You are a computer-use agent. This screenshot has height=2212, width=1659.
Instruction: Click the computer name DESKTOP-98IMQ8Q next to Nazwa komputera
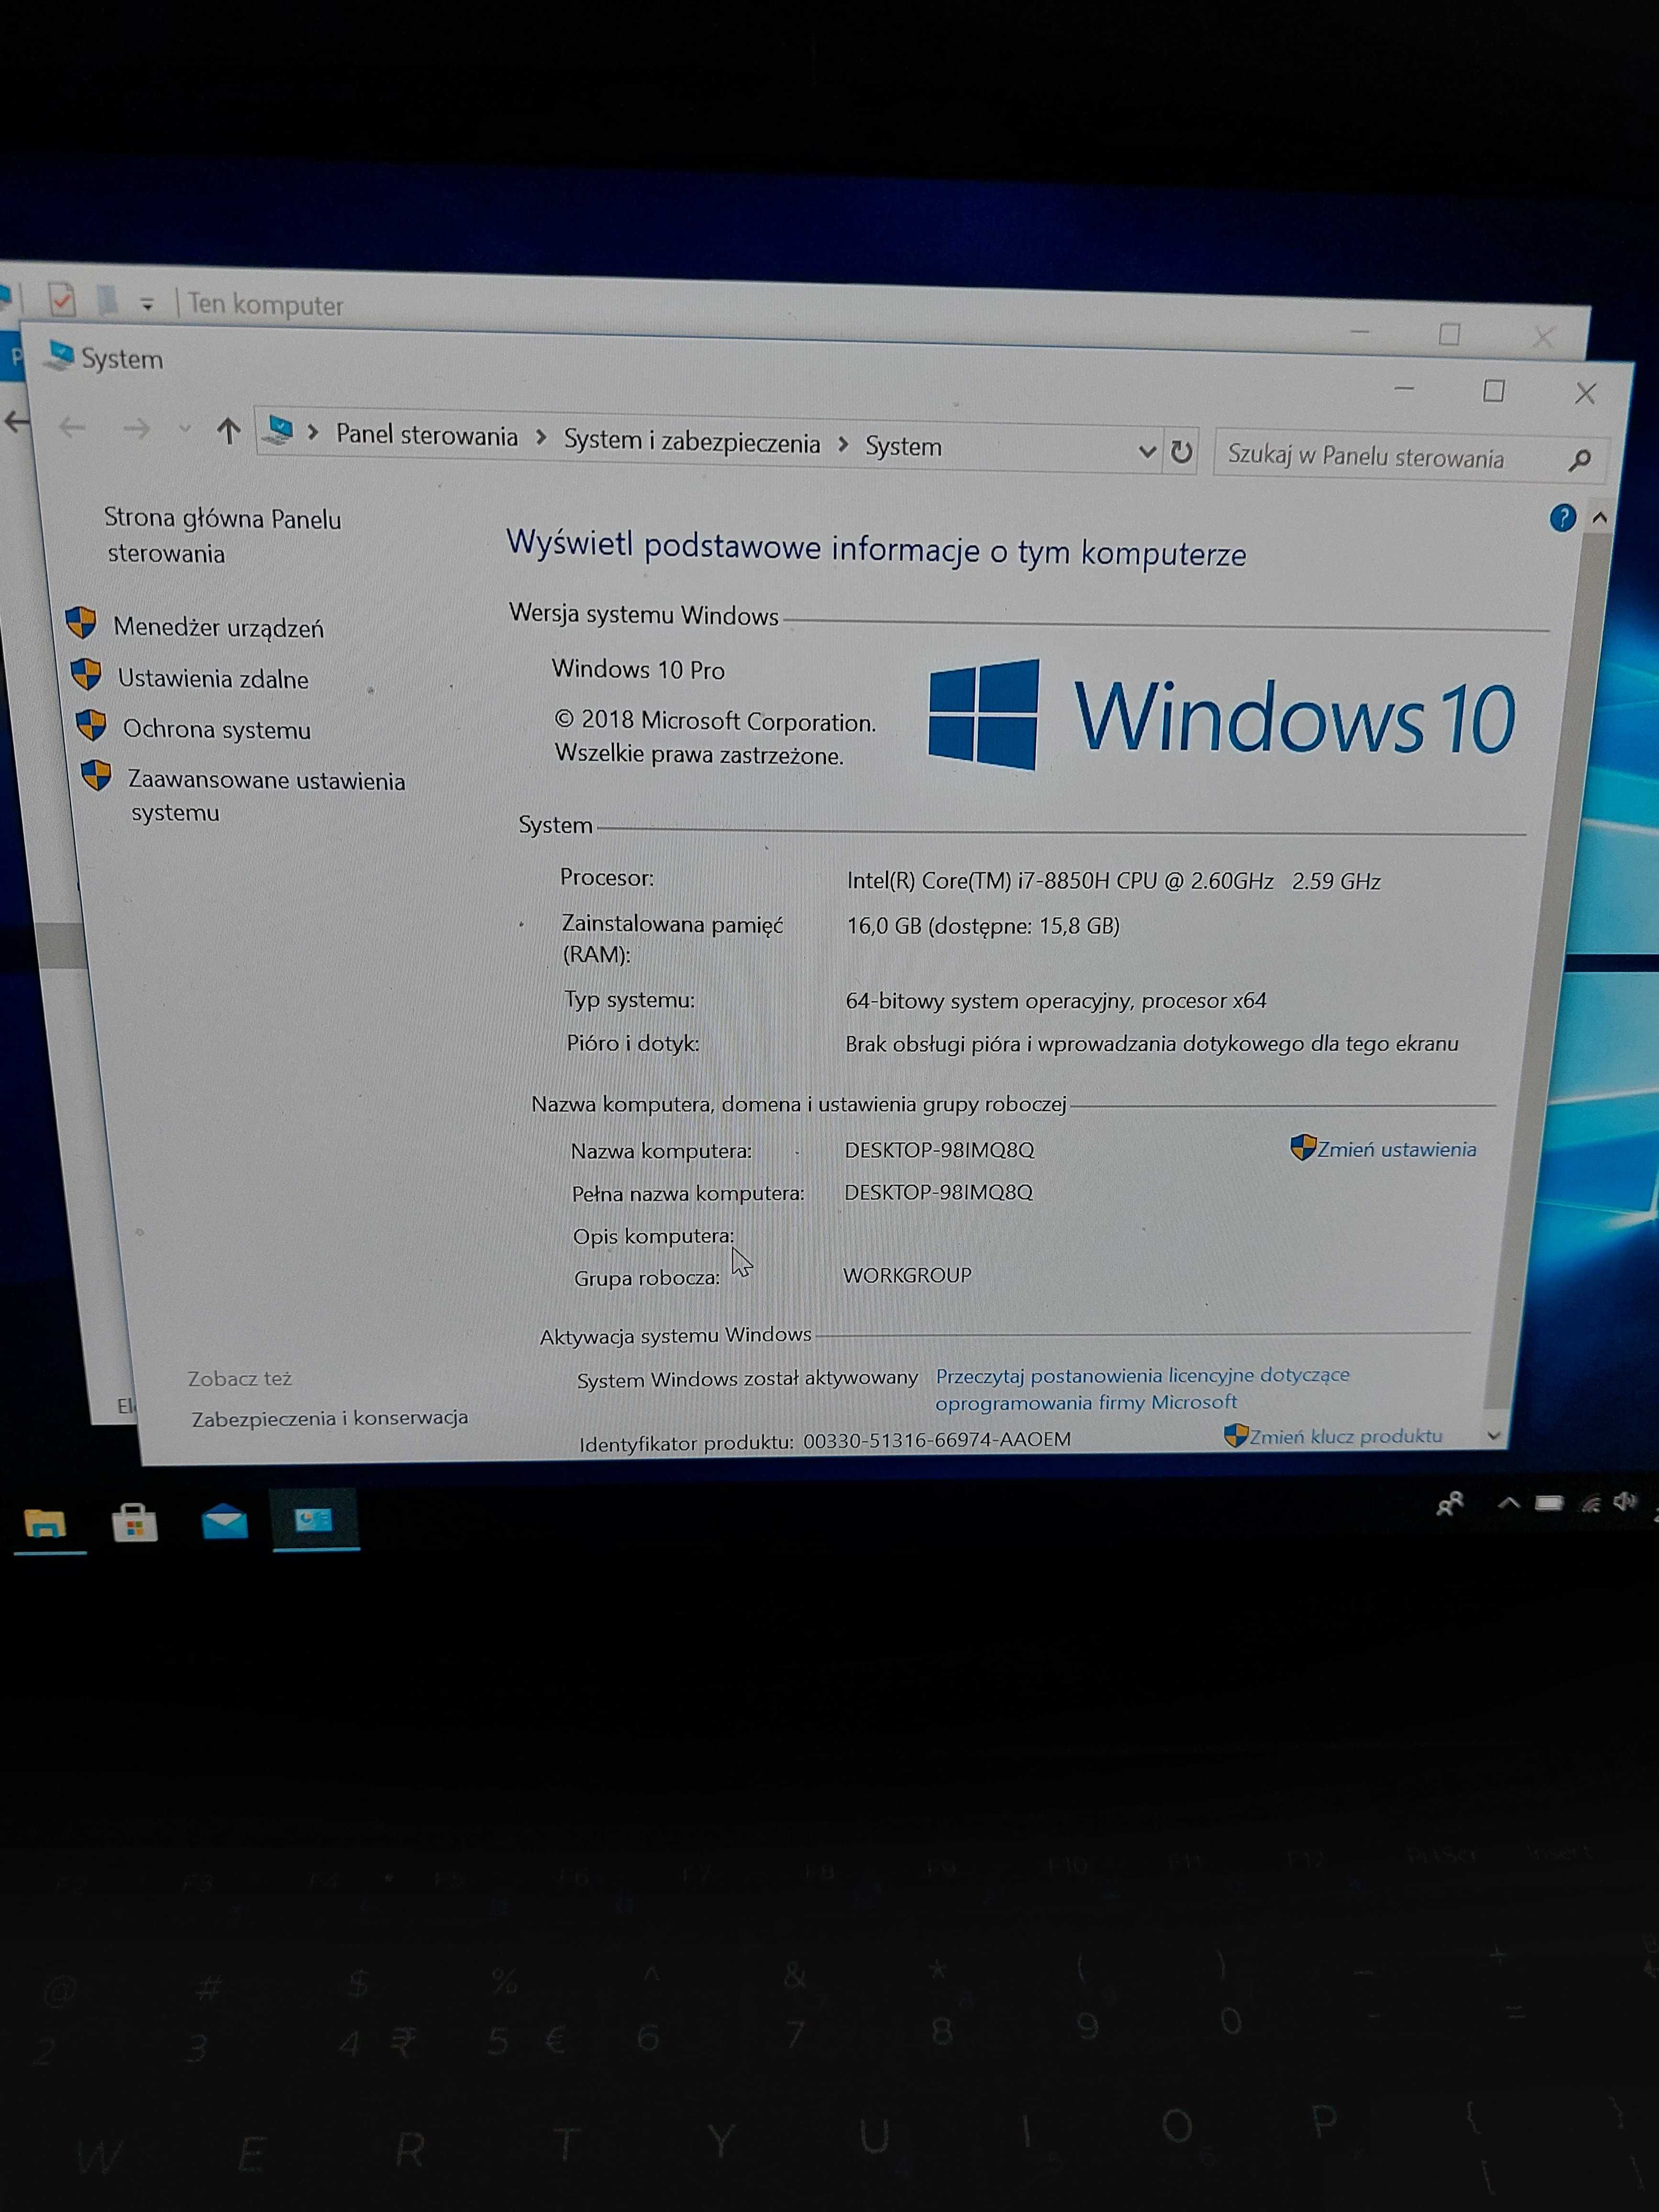point(939,1150)
